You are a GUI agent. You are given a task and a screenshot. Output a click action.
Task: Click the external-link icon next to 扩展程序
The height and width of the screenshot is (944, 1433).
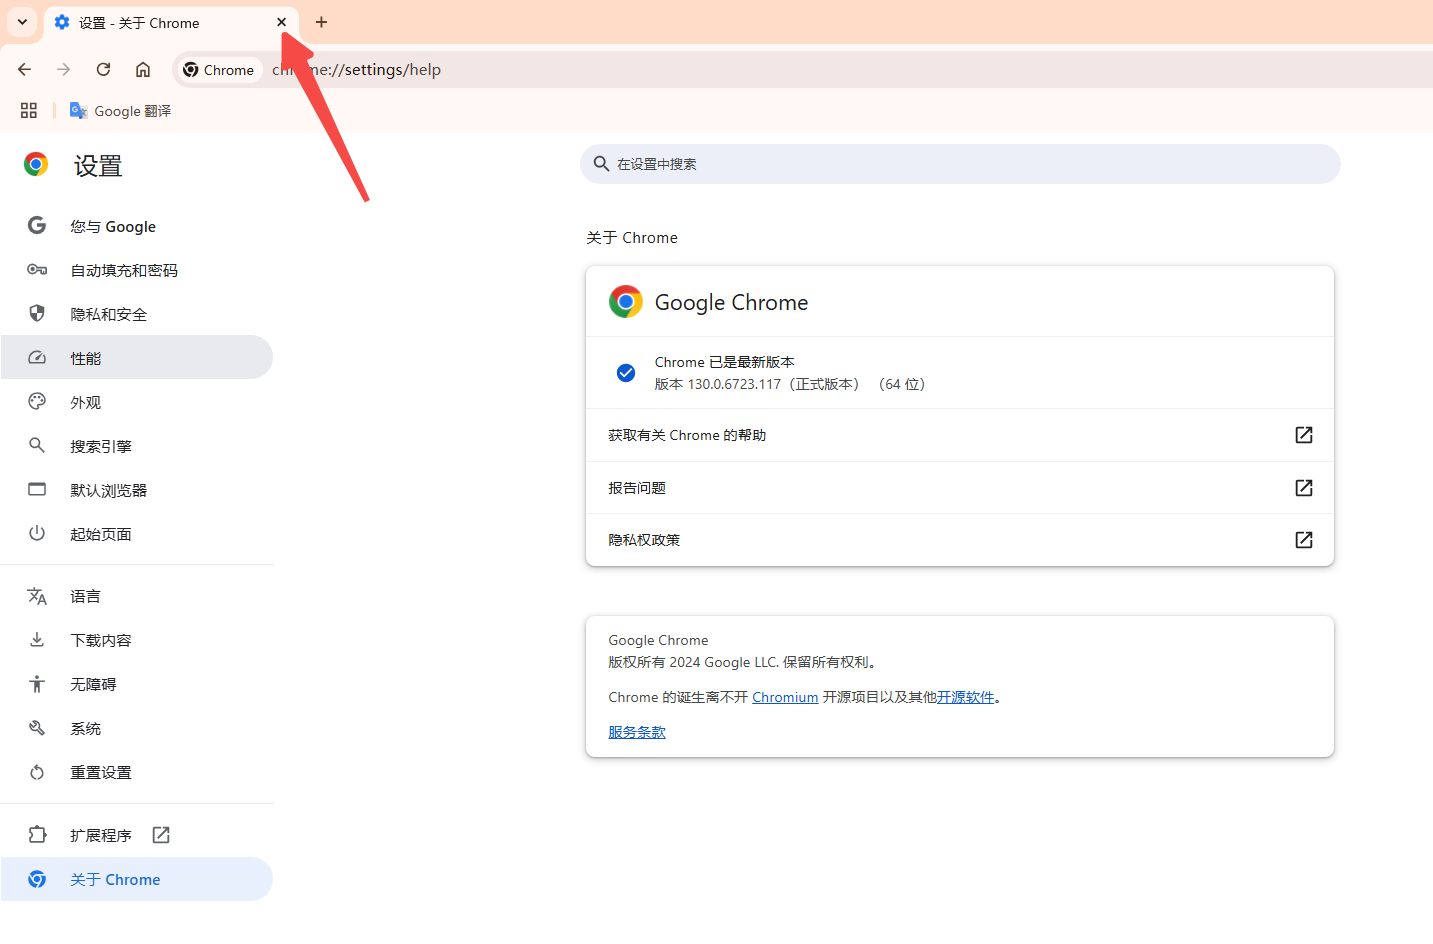point(161,835)
